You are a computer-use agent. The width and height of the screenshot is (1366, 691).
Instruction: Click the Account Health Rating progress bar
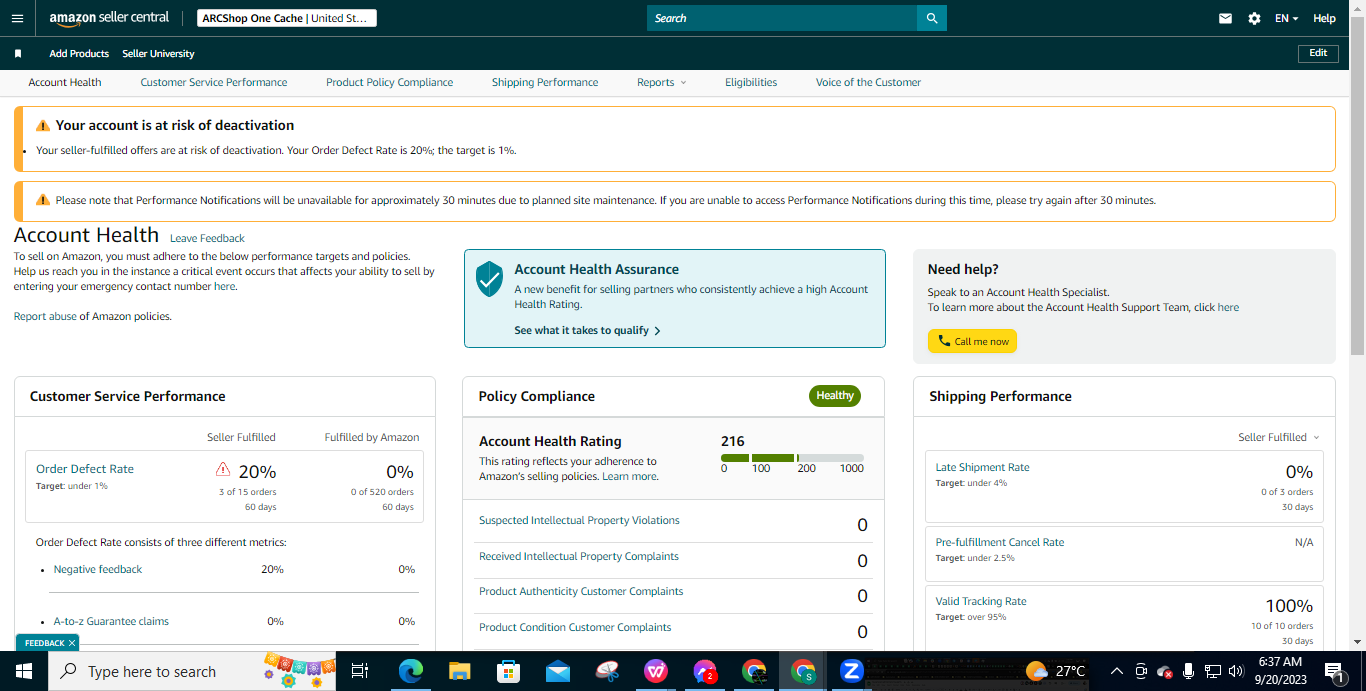[792, 458]
